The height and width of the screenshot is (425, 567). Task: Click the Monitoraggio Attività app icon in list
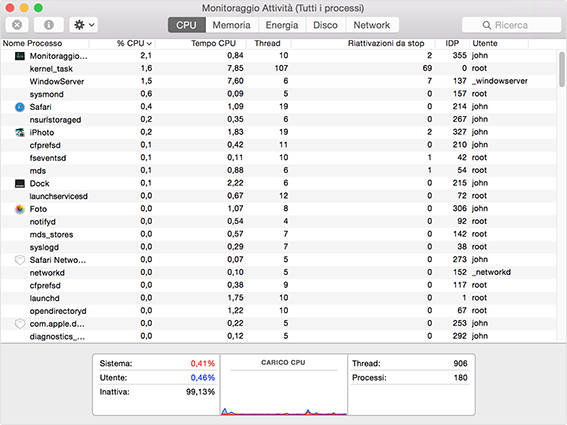(x=20, y=56)
